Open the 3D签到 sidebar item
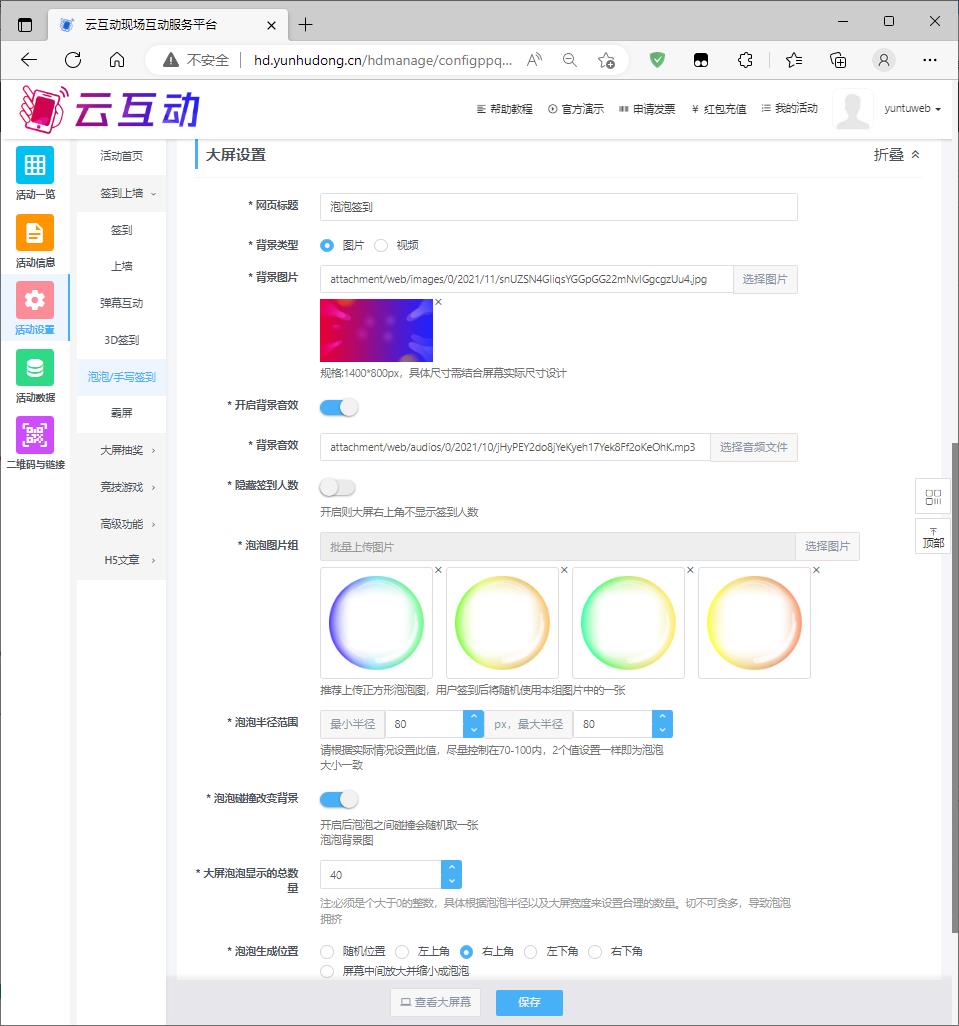 point(121,340)
